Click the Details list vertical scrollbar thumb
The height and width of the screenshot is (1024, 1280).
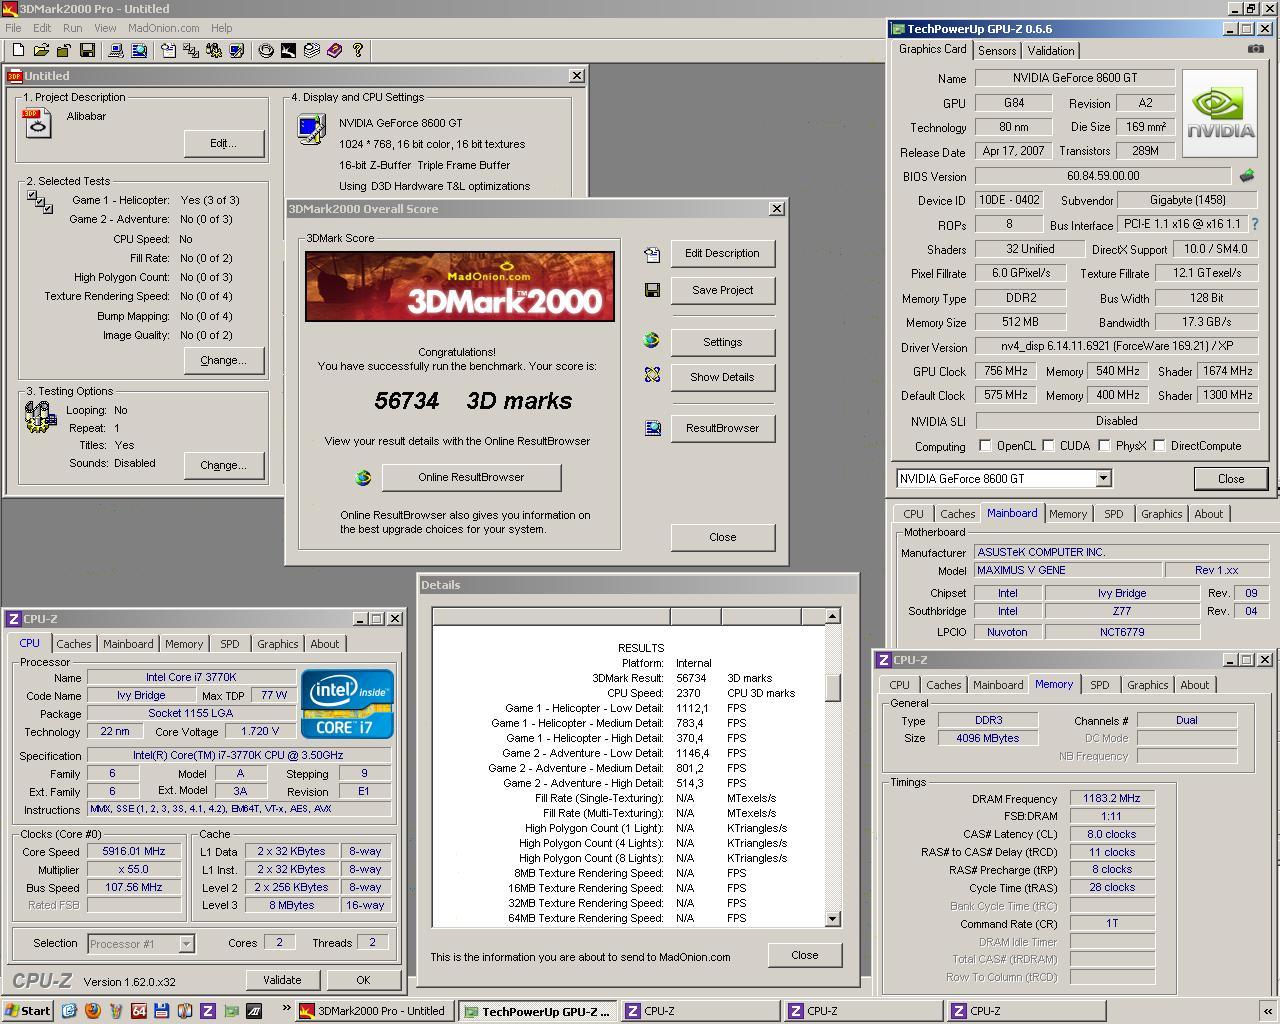832,687
